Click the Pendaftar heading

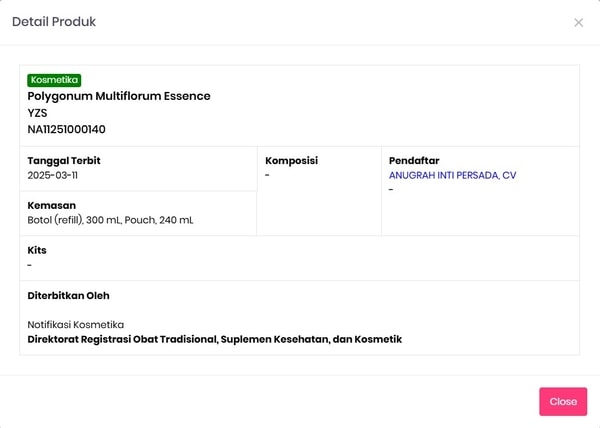click(x=414, y=160)
